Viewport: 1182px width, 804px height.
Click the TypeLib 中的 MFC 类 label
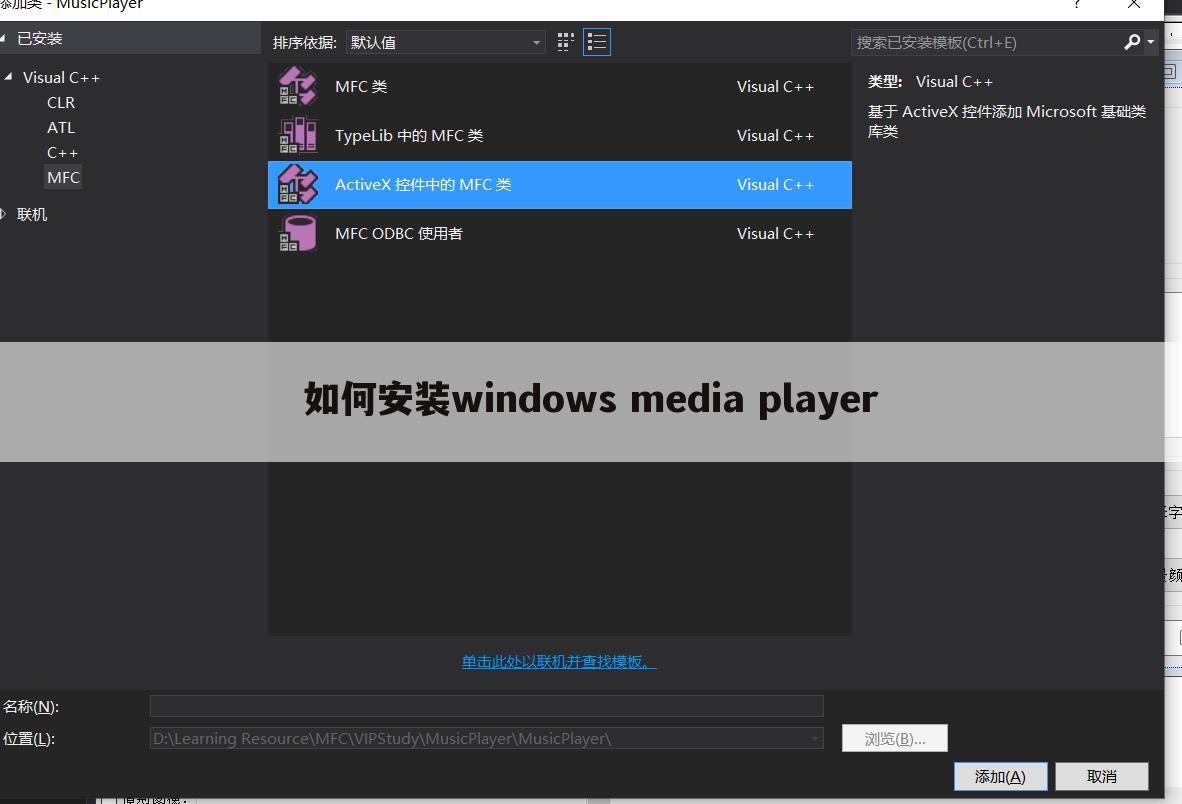(409, 136)
